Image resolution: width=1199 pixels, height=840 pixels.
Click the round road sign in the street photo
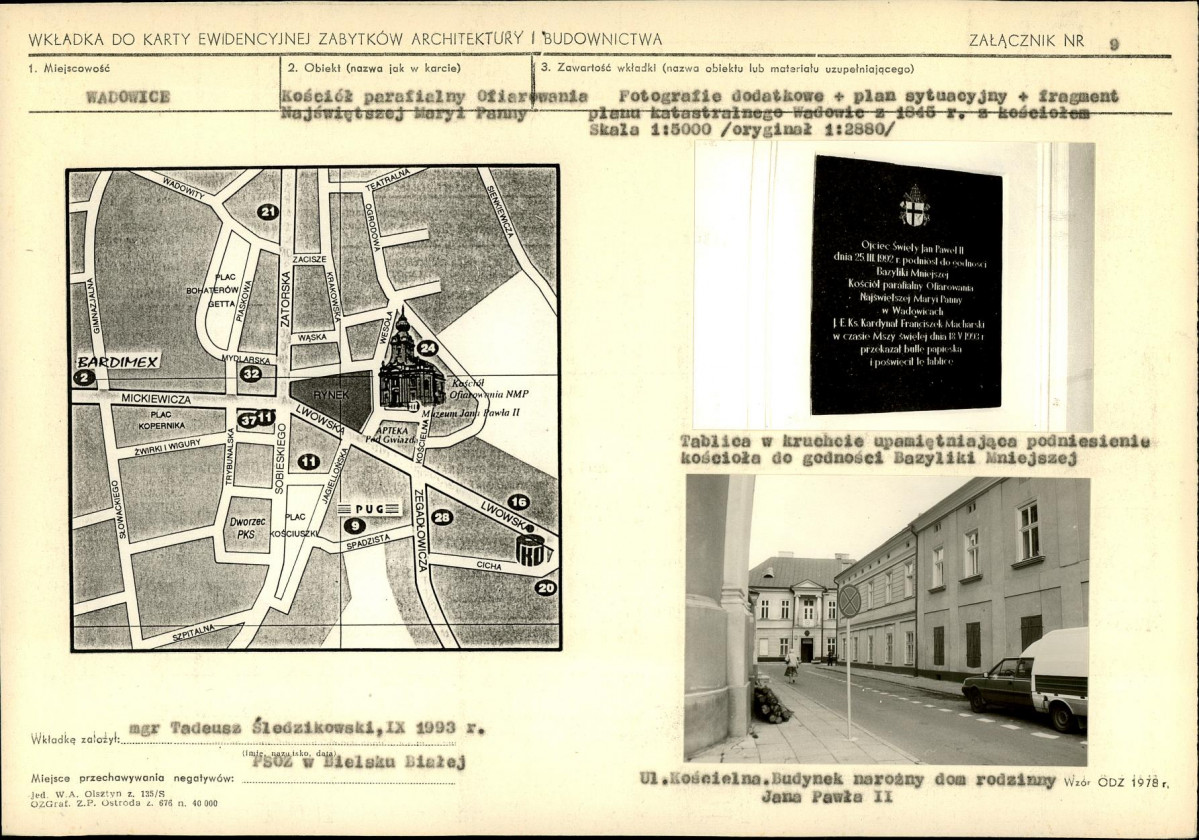pos(849,601)
